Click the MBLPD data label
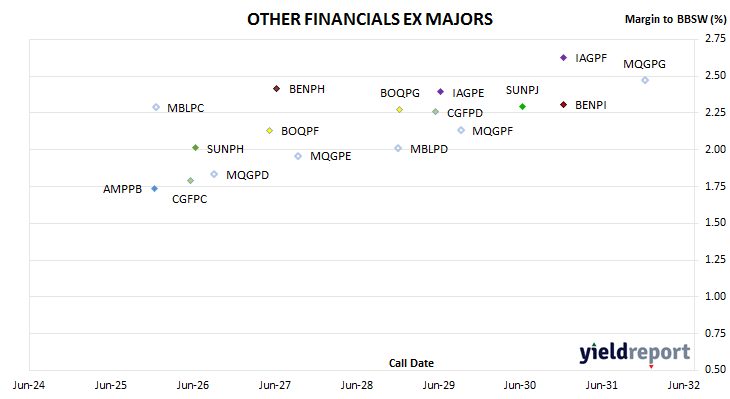Viewport: 730px width, 399px height. click(429, 149)
